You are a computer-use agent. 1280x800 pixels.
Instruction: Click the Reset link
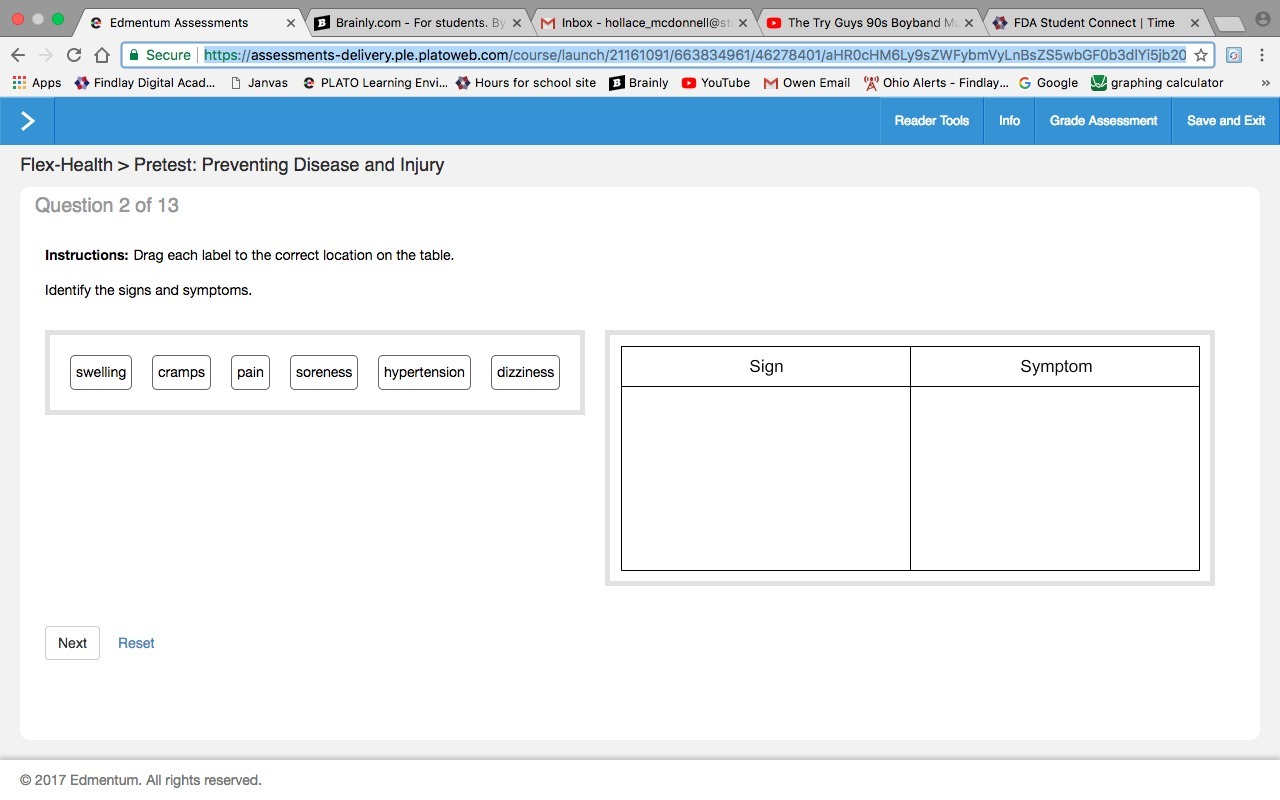tap(136, 643)
